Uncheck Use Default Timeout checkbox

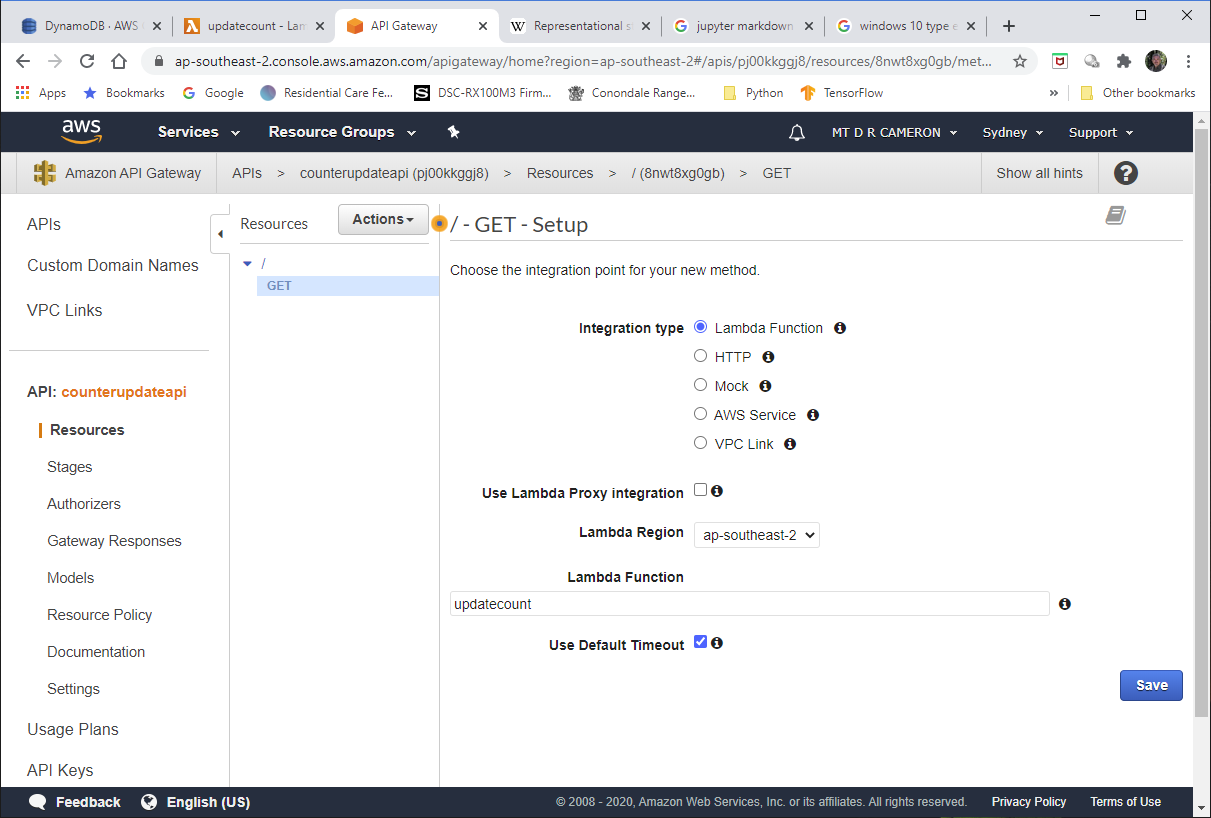701,642
